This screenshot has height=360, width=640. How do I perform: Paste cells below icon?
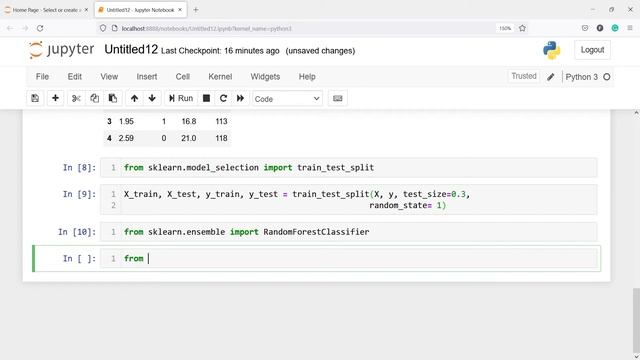113,98
